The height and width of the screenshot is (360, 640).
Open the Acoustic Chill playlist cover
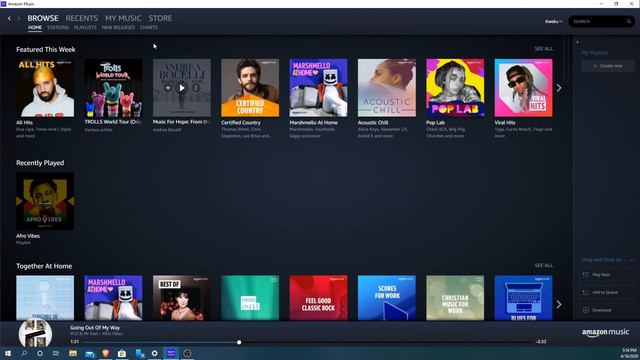(387, 88)
